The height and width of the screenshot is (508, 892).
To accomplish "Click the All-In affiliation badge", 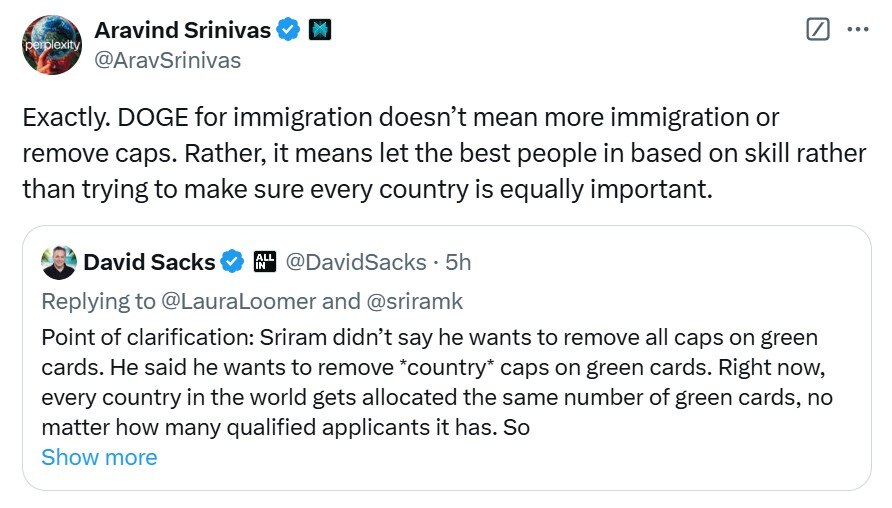I will (x=265, y=262).
